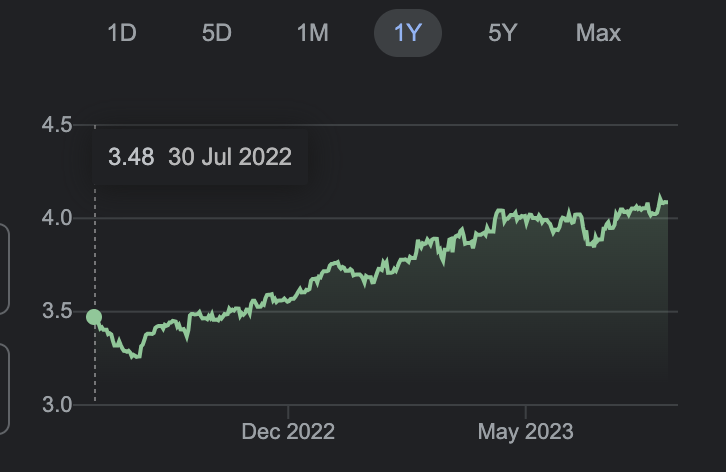This screenshot has width=726, height=472.
Task: Click the 4.0 y-axis label
Action: pos(57,218)
